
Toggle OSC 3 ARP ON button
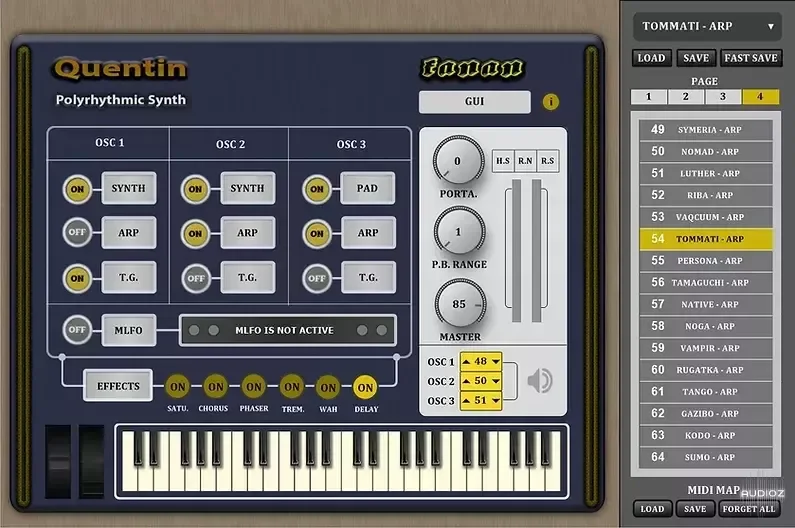[x=317, y=234]
